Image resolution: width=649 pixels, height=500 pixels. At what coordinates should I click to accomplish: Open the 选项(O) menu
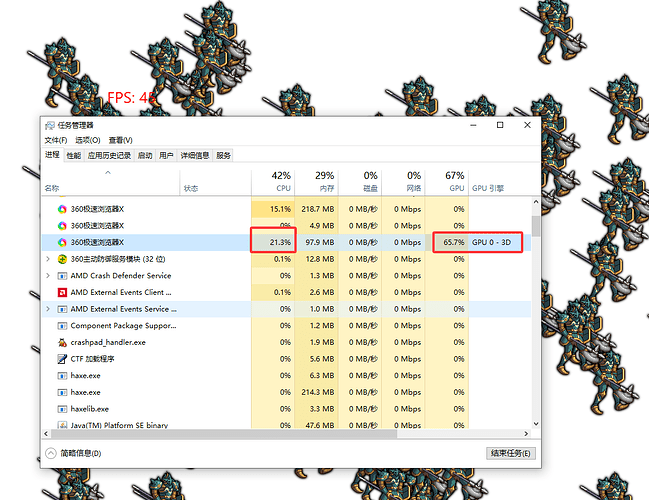click(x=88, y=140)
